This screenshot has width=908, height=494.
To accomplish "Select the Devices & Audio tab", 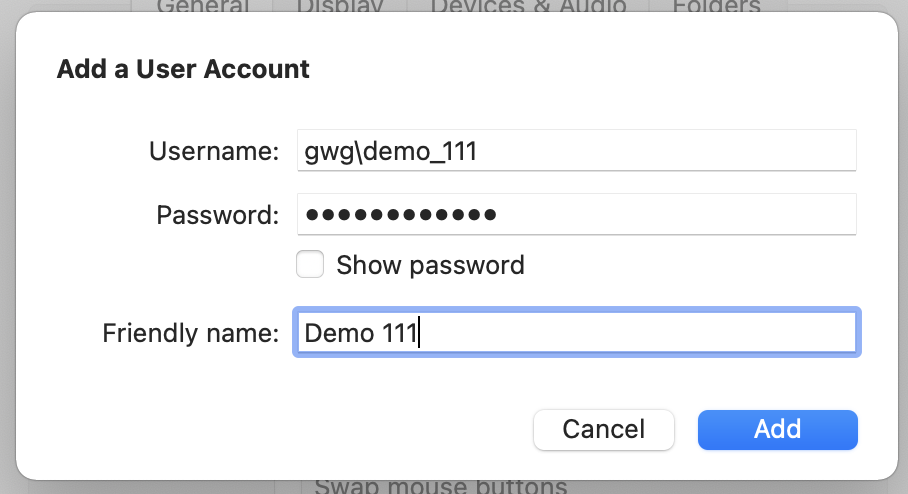I will [528, 6].
